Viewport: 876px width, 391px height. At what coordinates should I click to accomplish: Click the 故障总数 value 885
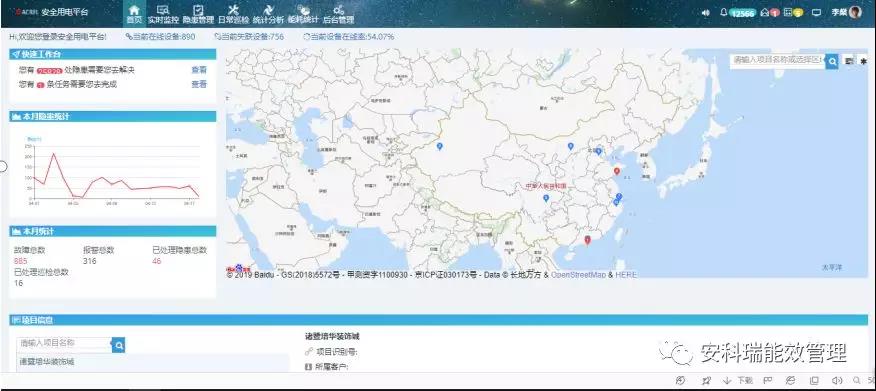21,261
